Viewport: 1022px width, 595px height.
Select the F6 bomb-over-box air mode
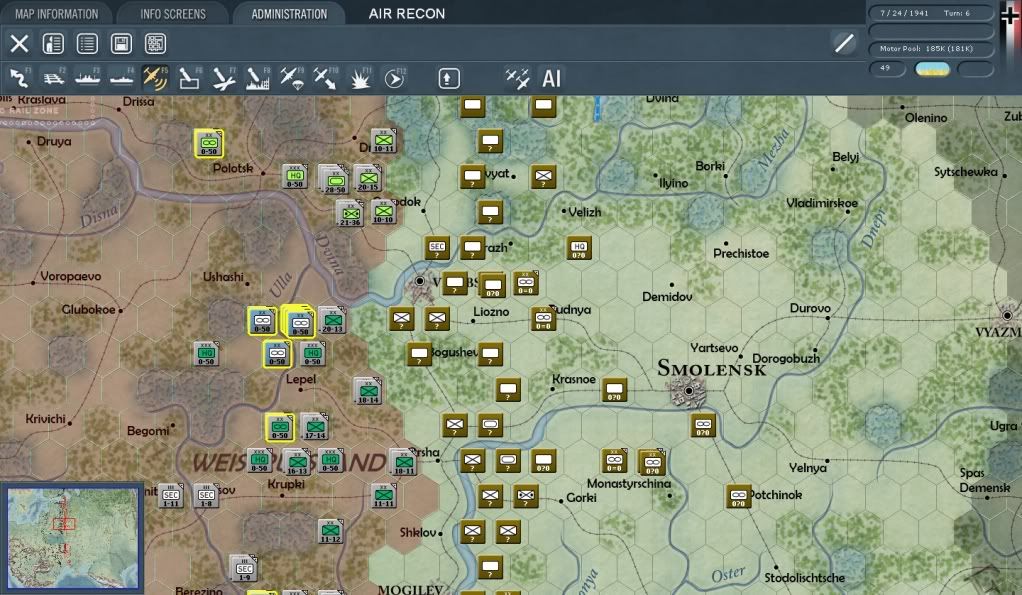point(189,78)
